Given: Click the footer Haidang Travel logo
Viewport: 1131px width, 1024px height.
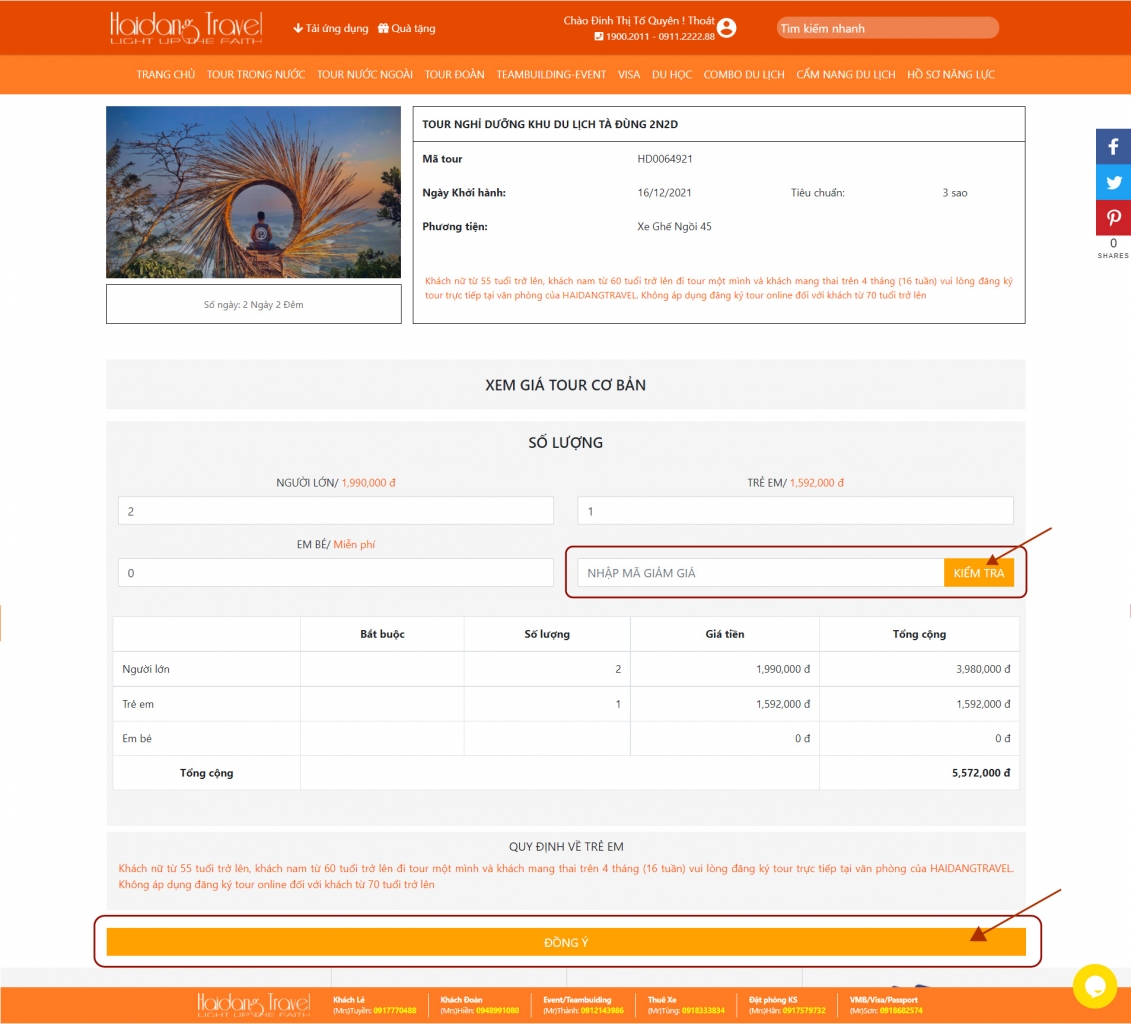Looking at the screenshot, I should click(x=254, y=1005).
